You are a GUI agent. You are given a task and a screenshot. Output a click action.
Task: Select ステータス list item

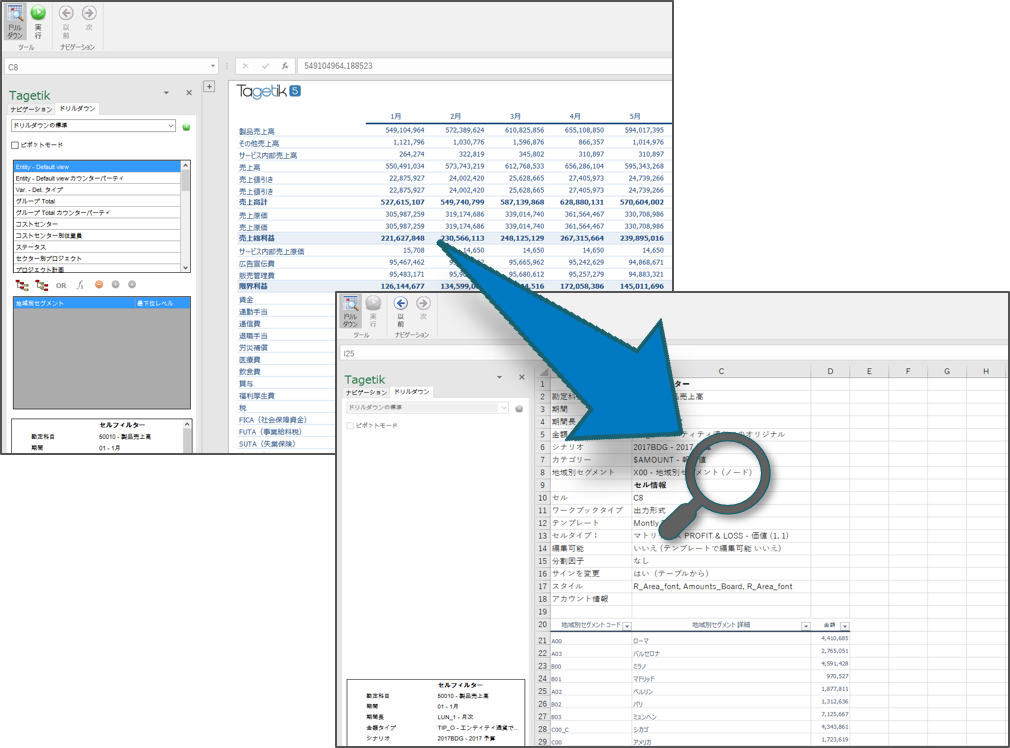(x=97, y=247)
